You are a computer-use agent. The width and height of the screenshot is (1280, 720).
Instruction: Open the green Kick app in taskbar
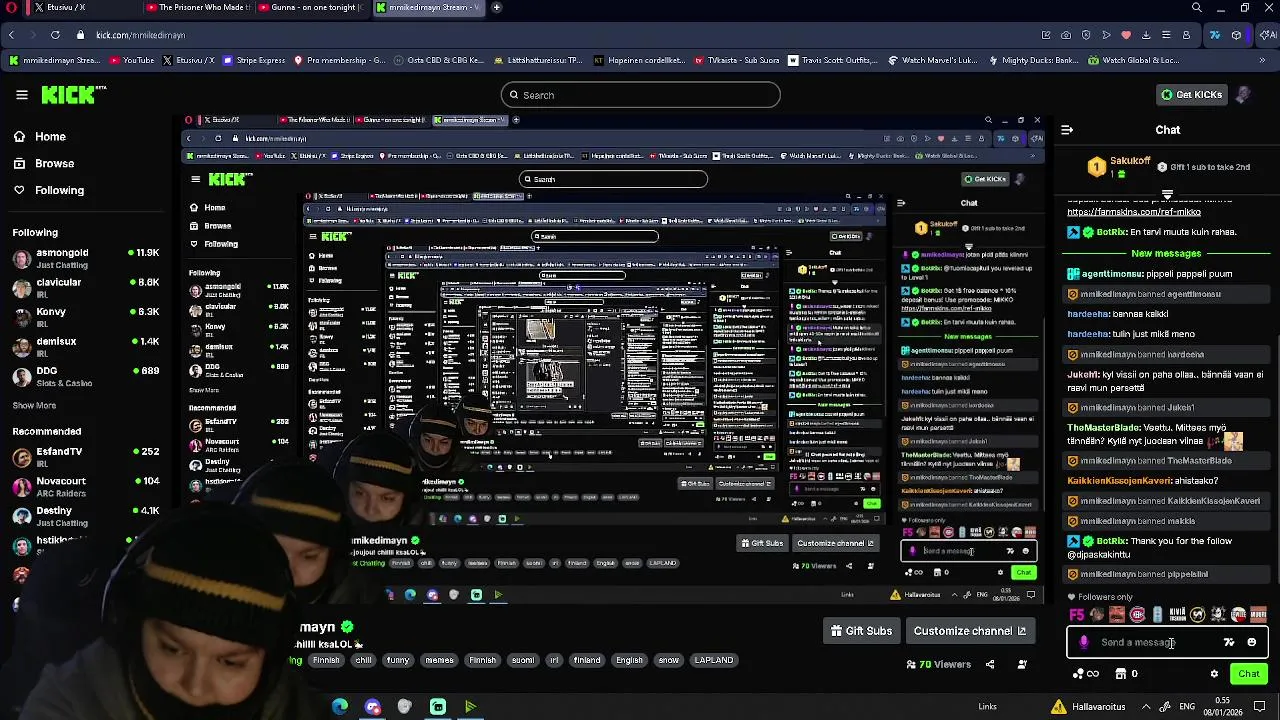(x=438, y=707)
